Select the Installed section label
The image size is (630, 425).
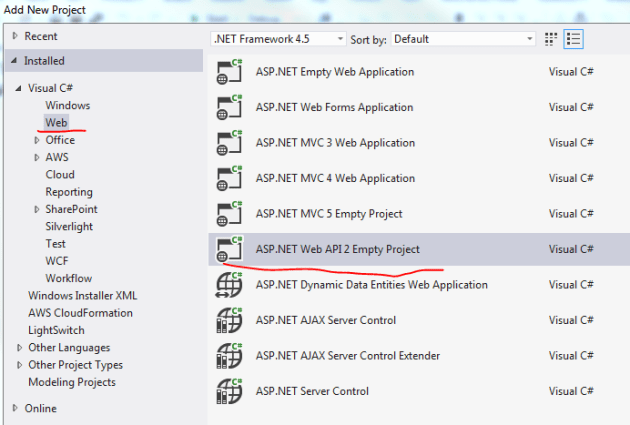[x=44, y=61]
